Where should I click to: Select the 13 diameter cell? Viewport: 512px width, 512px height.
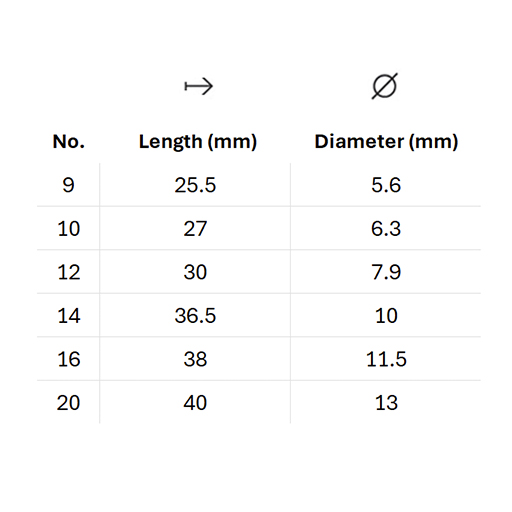pyautogui.click(x=386, y=403)
